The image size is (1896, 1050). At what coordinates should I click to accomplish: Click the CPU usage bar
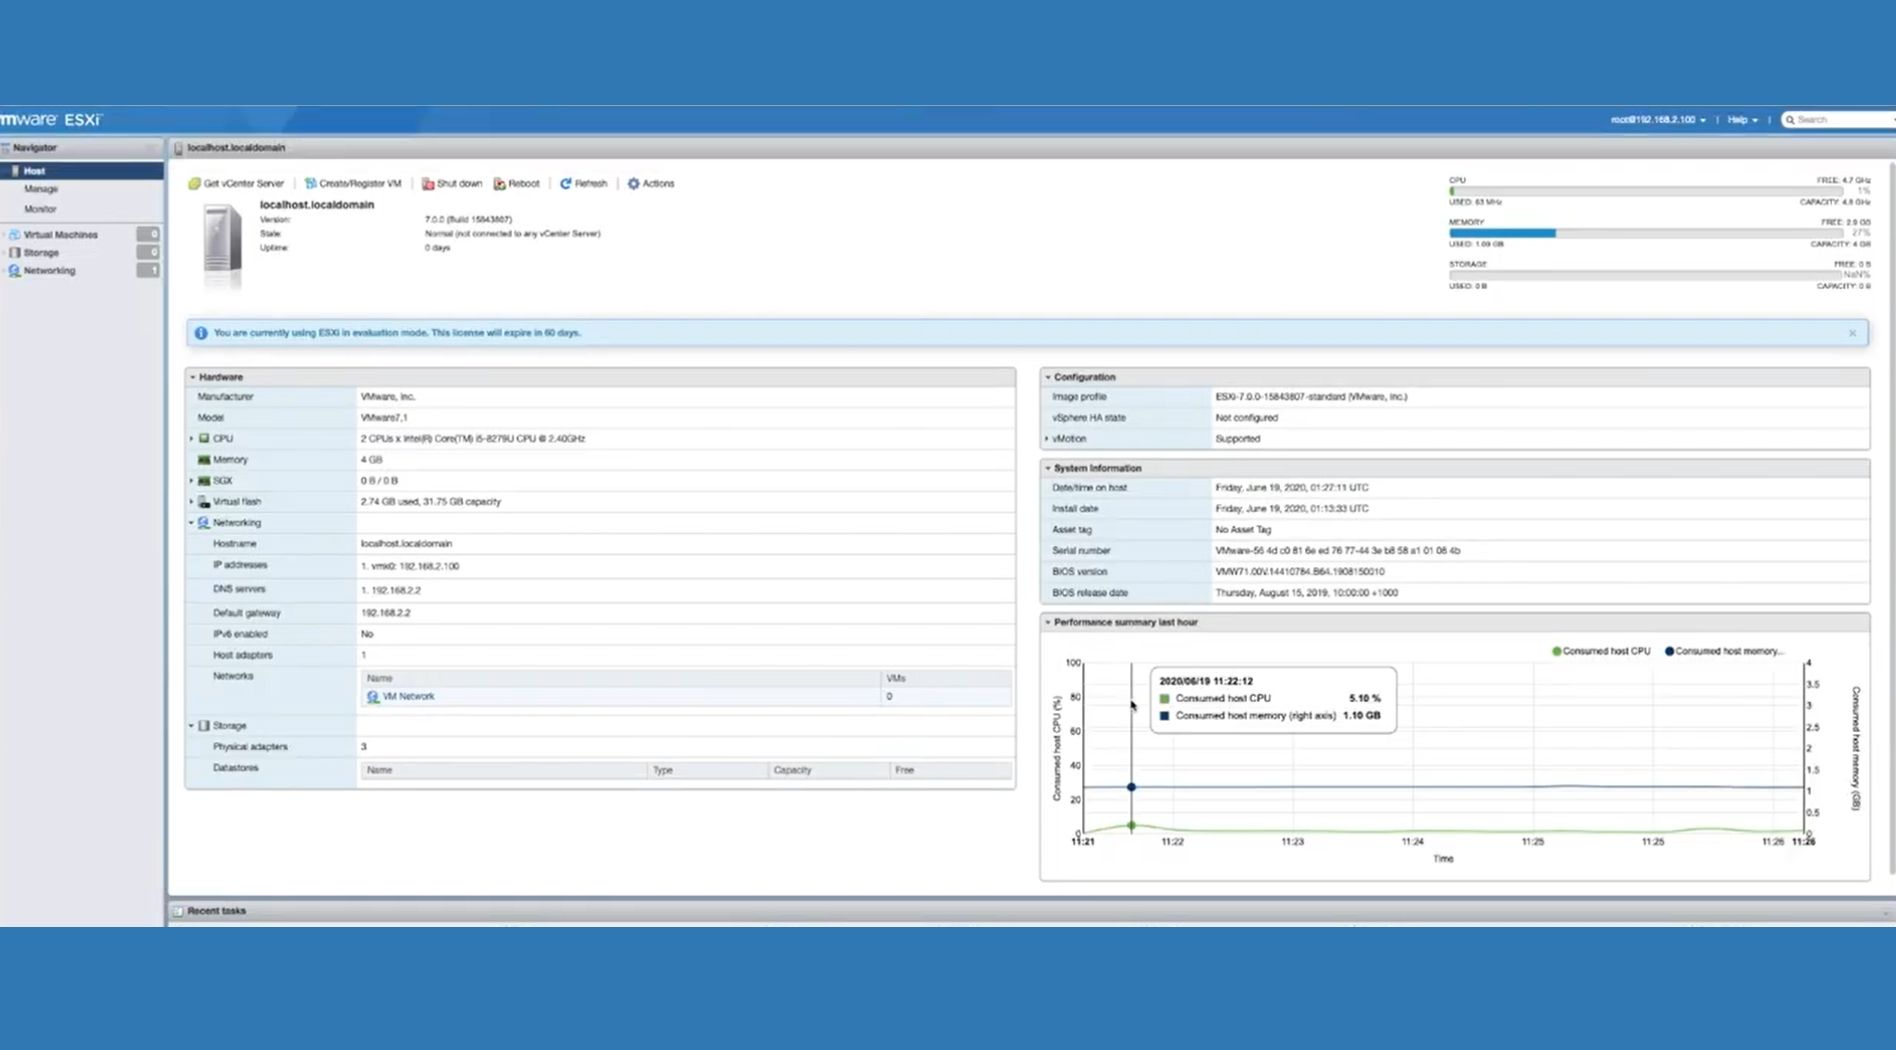[x=1645, y=191]
